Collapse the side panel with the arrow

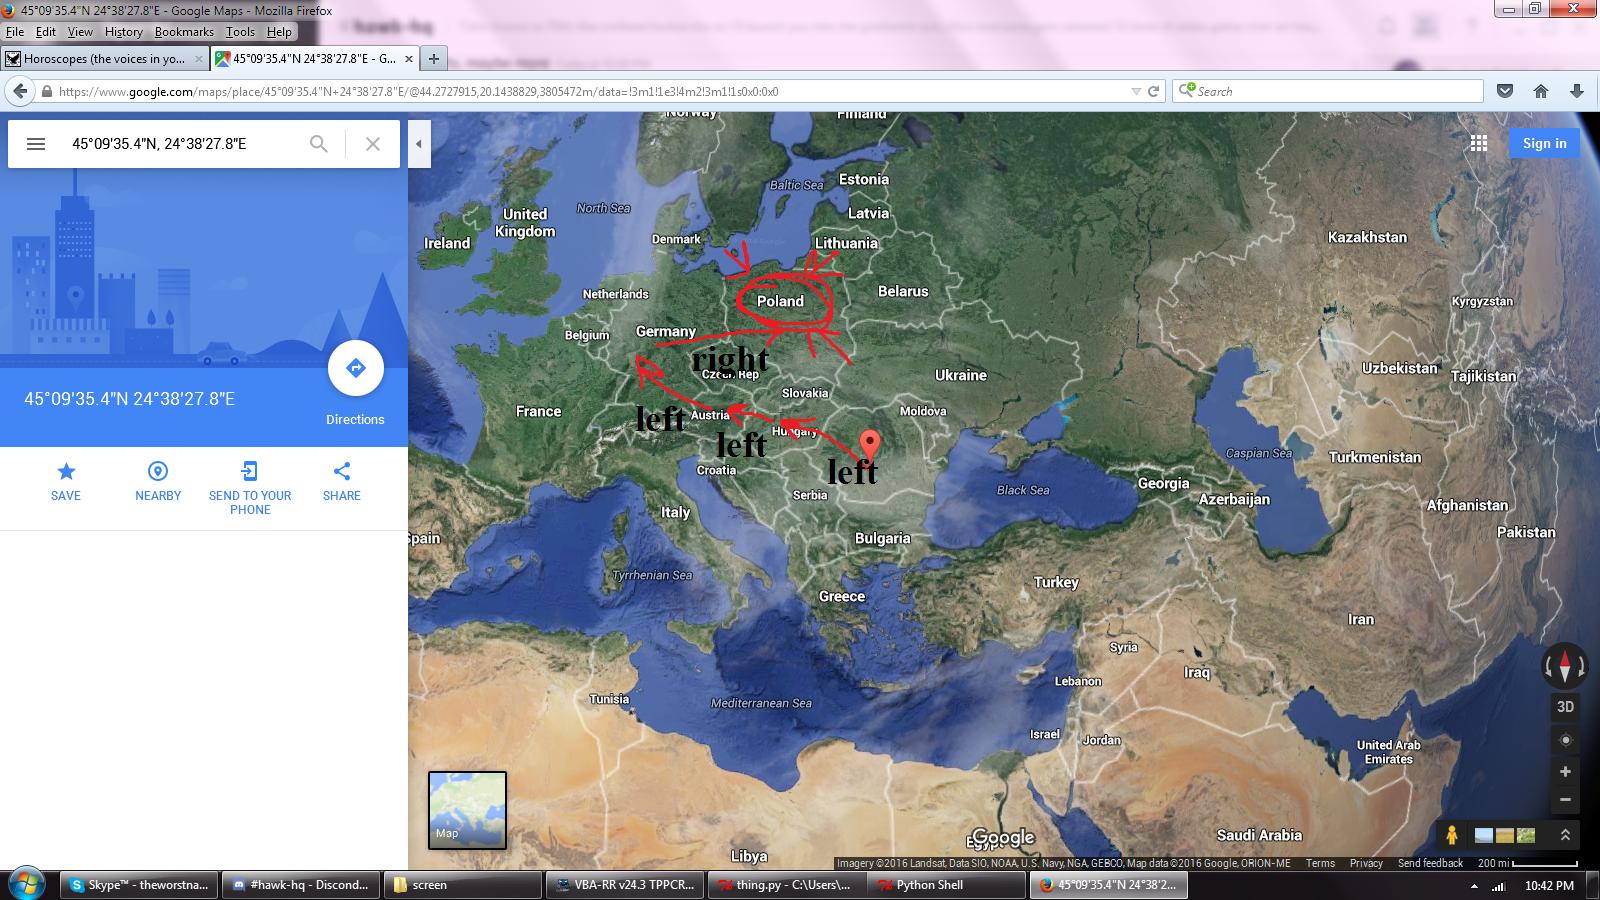[419, 144]
